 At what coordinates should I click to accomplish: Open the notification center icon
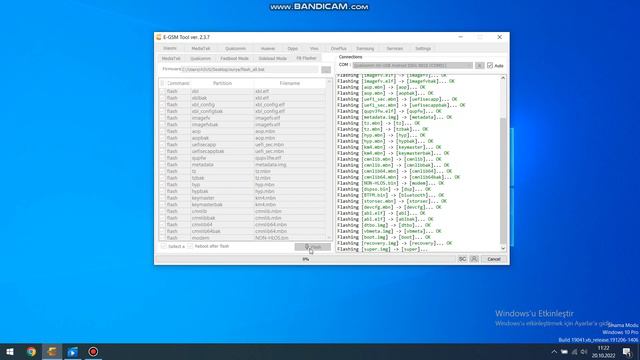coord(627,352)
